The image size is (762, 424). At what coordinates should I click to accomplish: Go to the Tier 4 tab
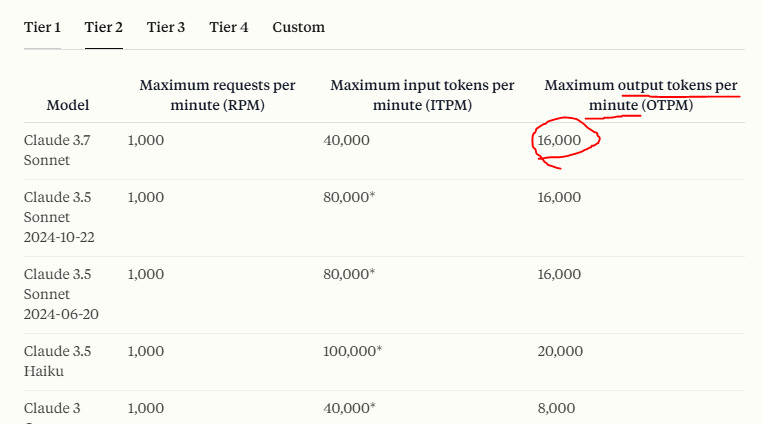228,27
